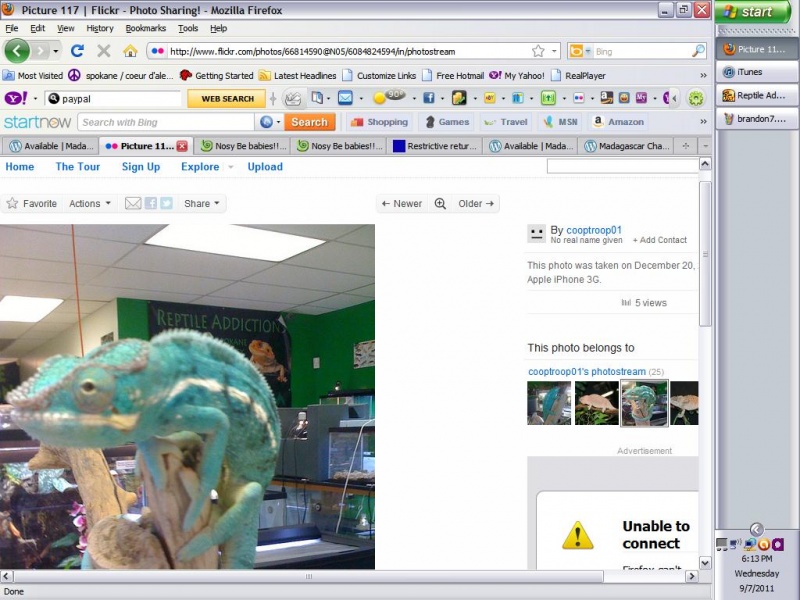
Task: Open the Bookmarks menu
Action: [145, 28]
